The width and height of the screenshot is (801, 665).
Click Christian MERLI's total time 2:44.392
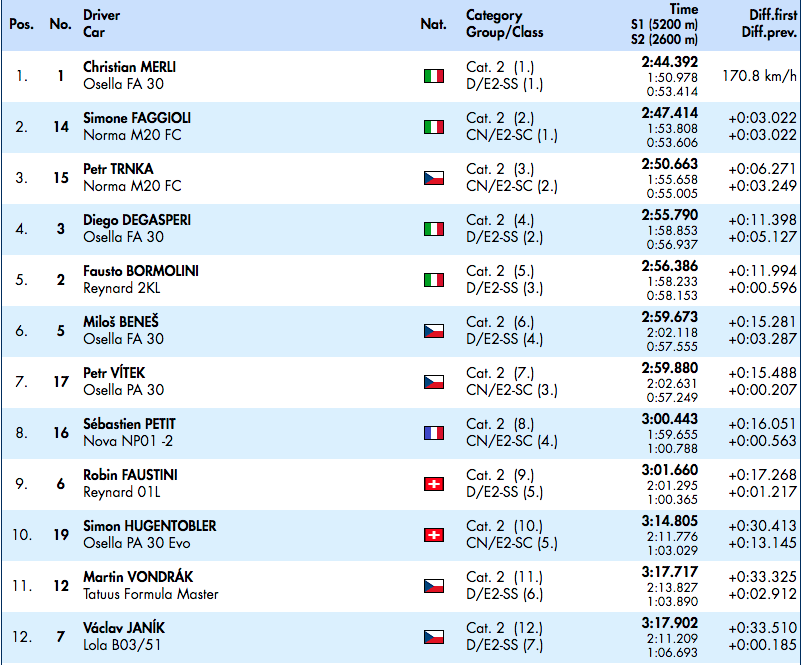(x=670, y=62)
